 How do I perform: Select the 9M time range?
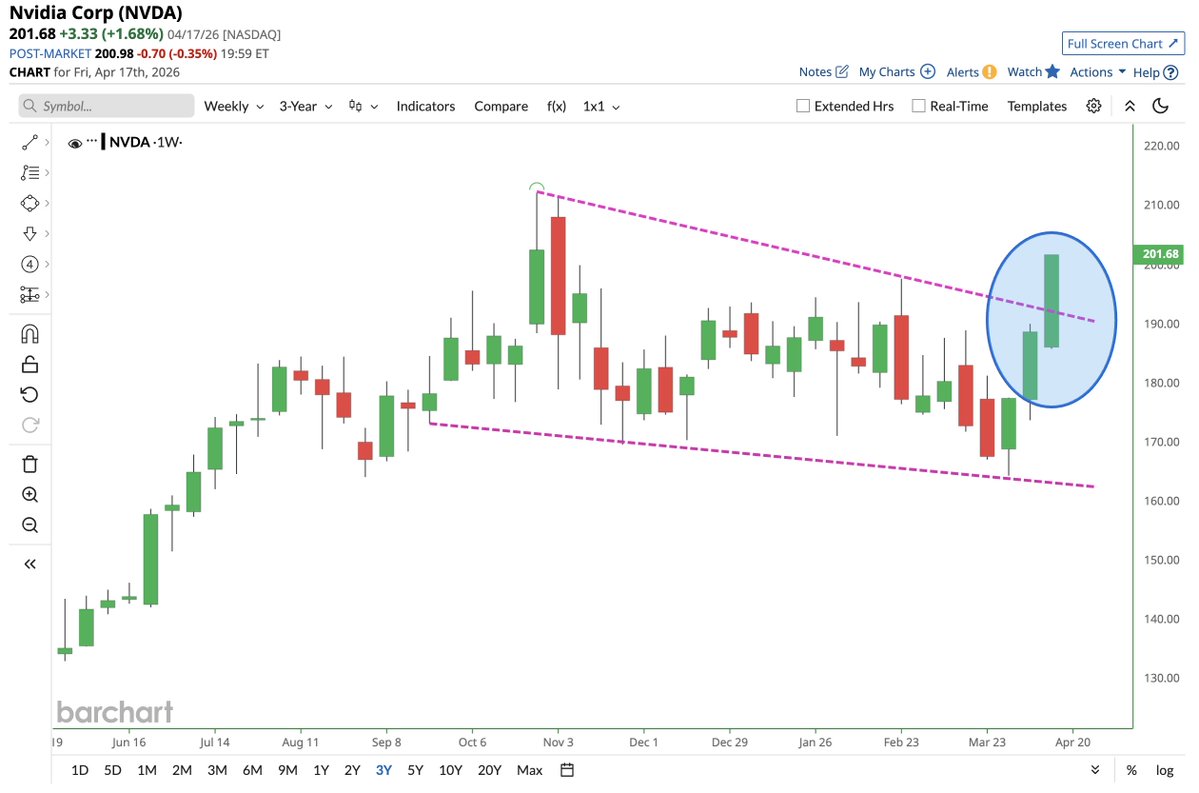[288, 770]
